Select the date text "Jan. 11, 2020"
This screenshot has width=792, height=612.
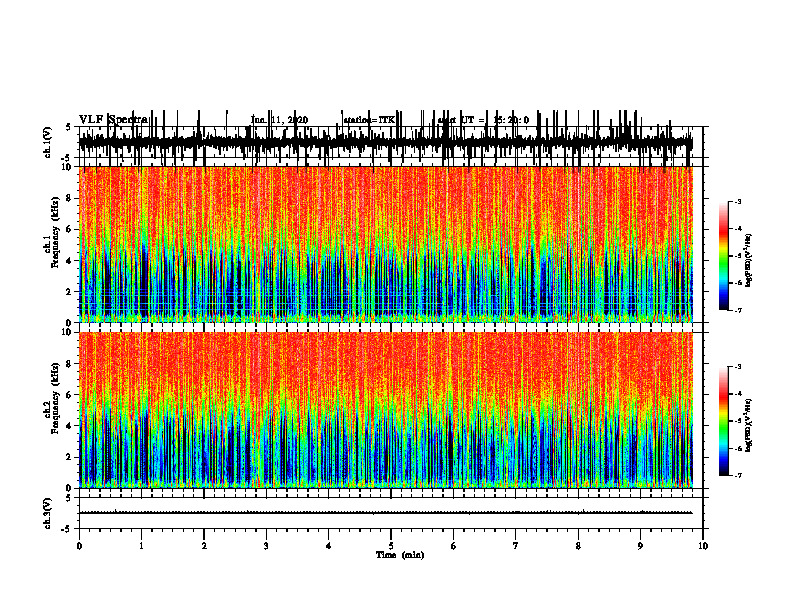(279, 120)
